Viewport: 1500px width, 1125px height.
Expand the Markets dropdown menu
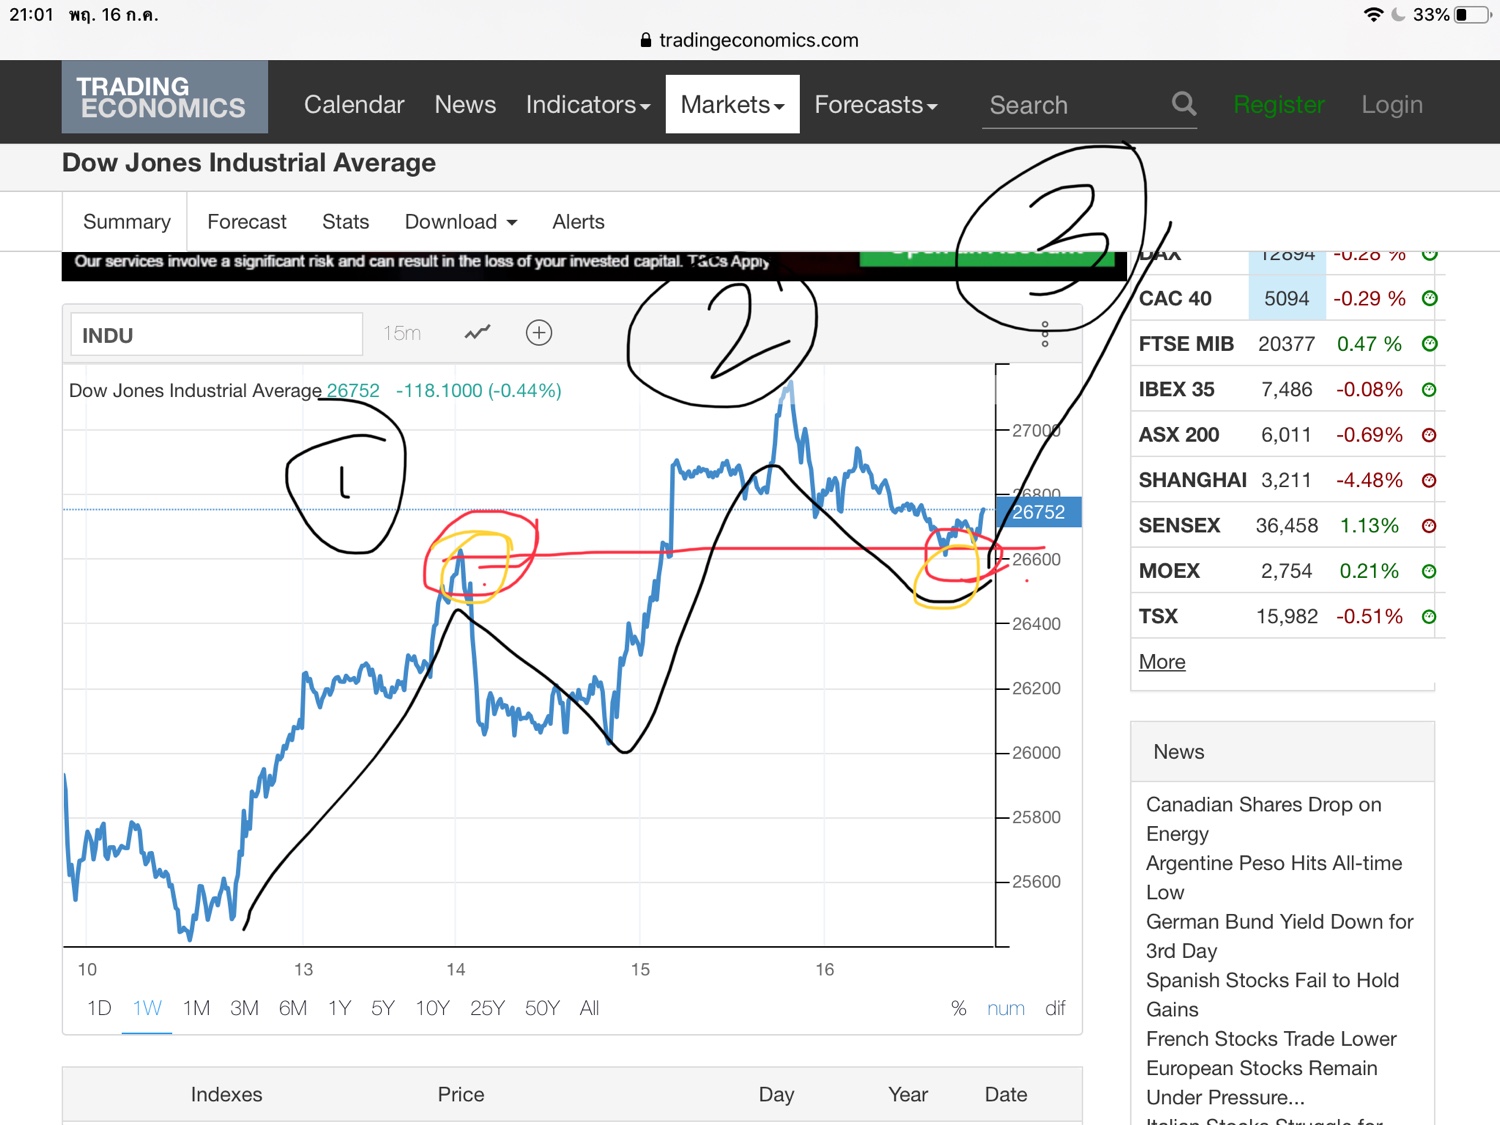[733, 104]
